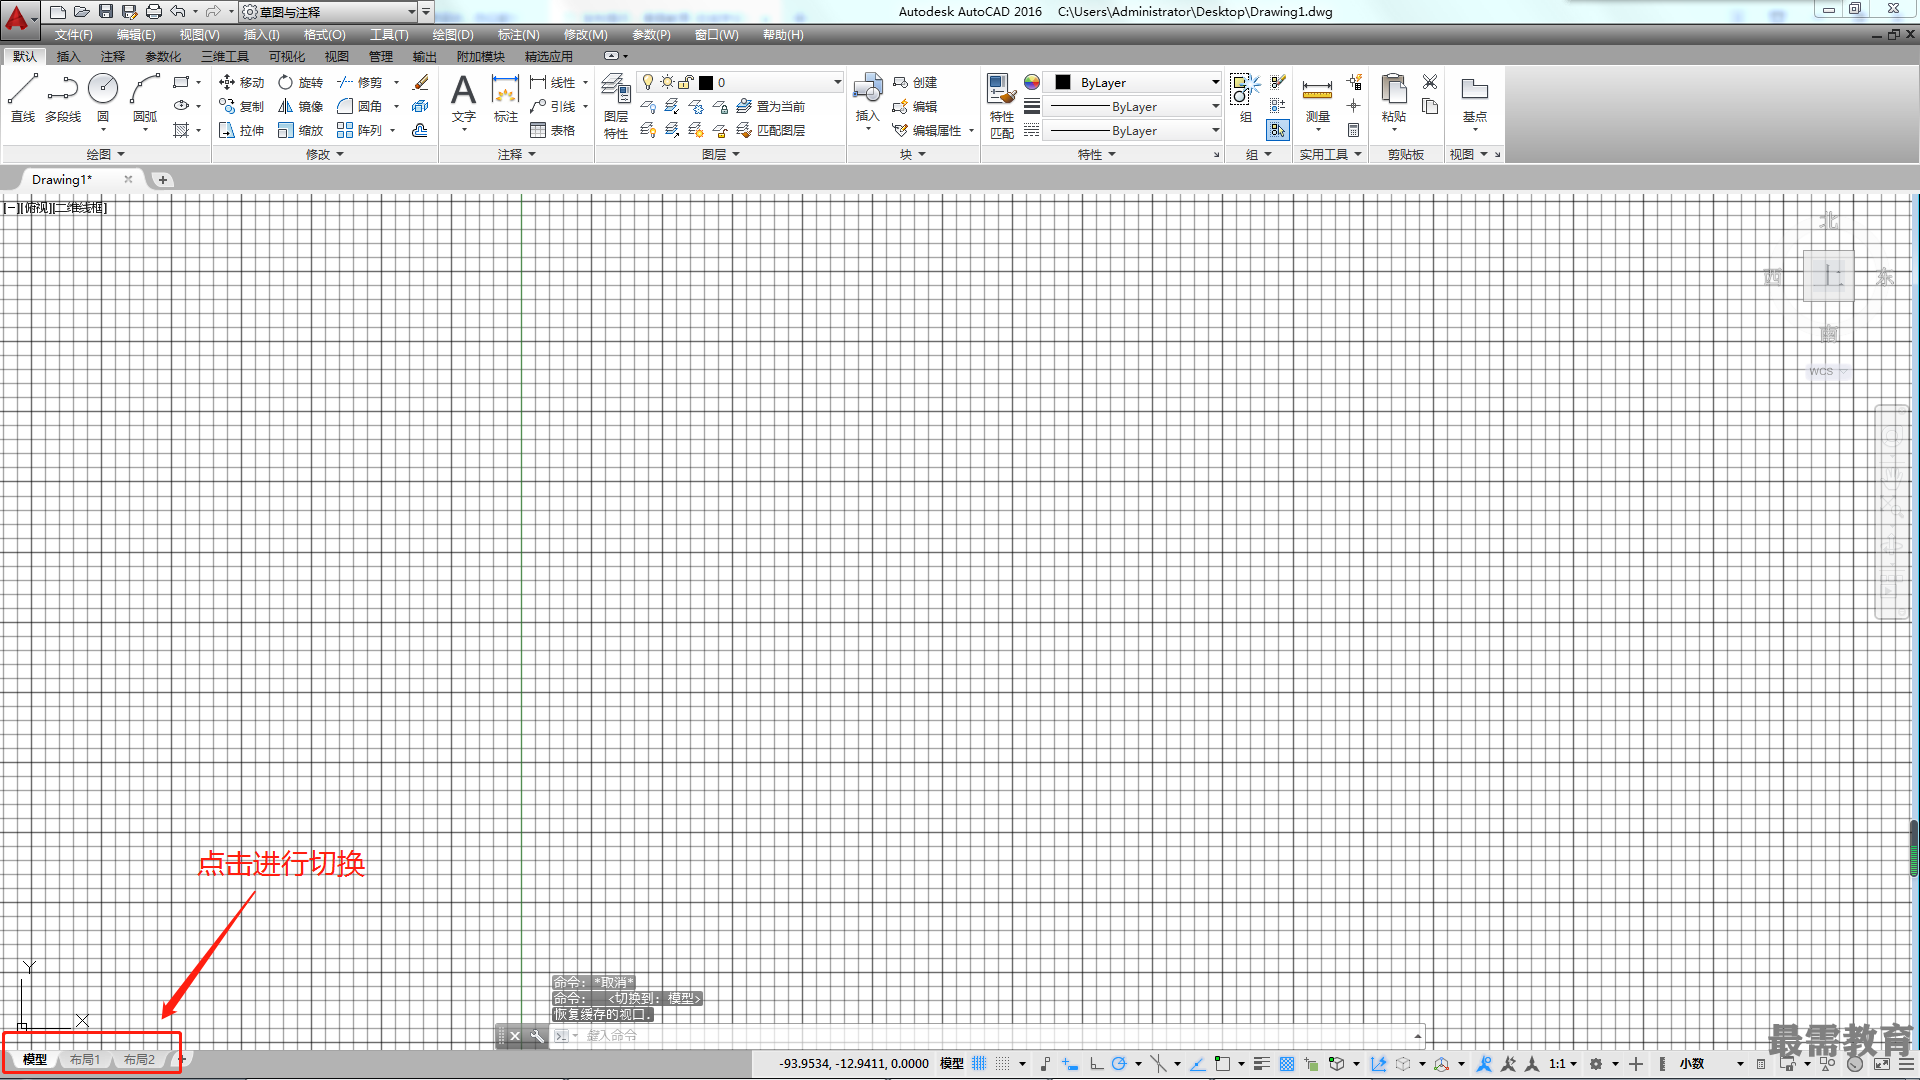This screenshot has width=1920, height=1080.
Task: Click the 拉伸 (Stretch) tool
Action: point(242,130)
